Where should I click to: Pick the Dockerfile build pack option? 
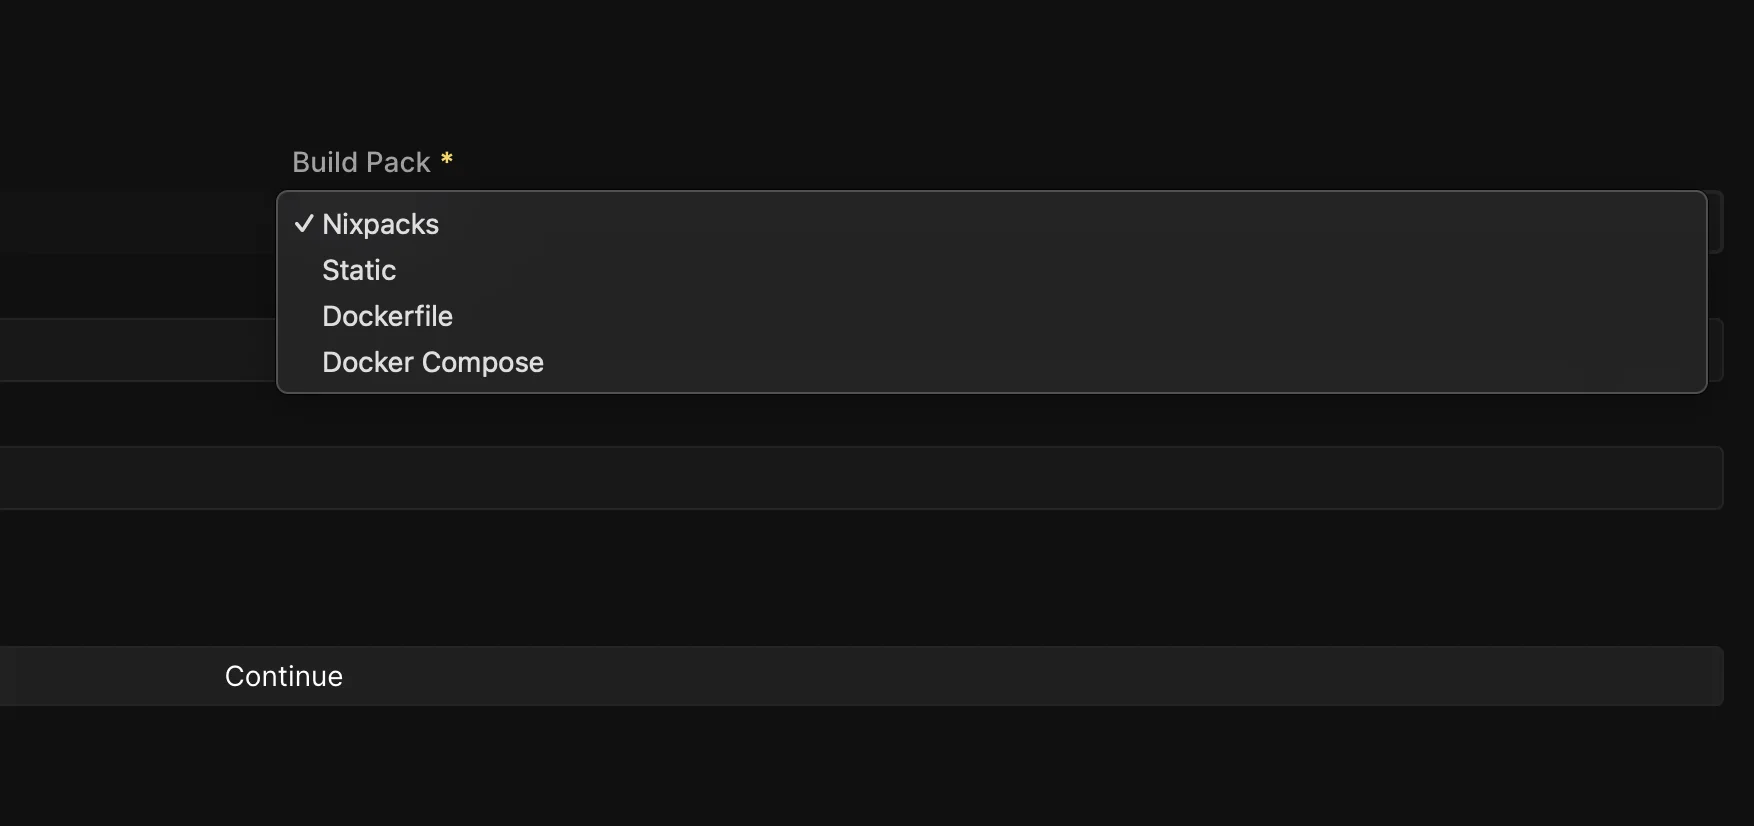387,316
